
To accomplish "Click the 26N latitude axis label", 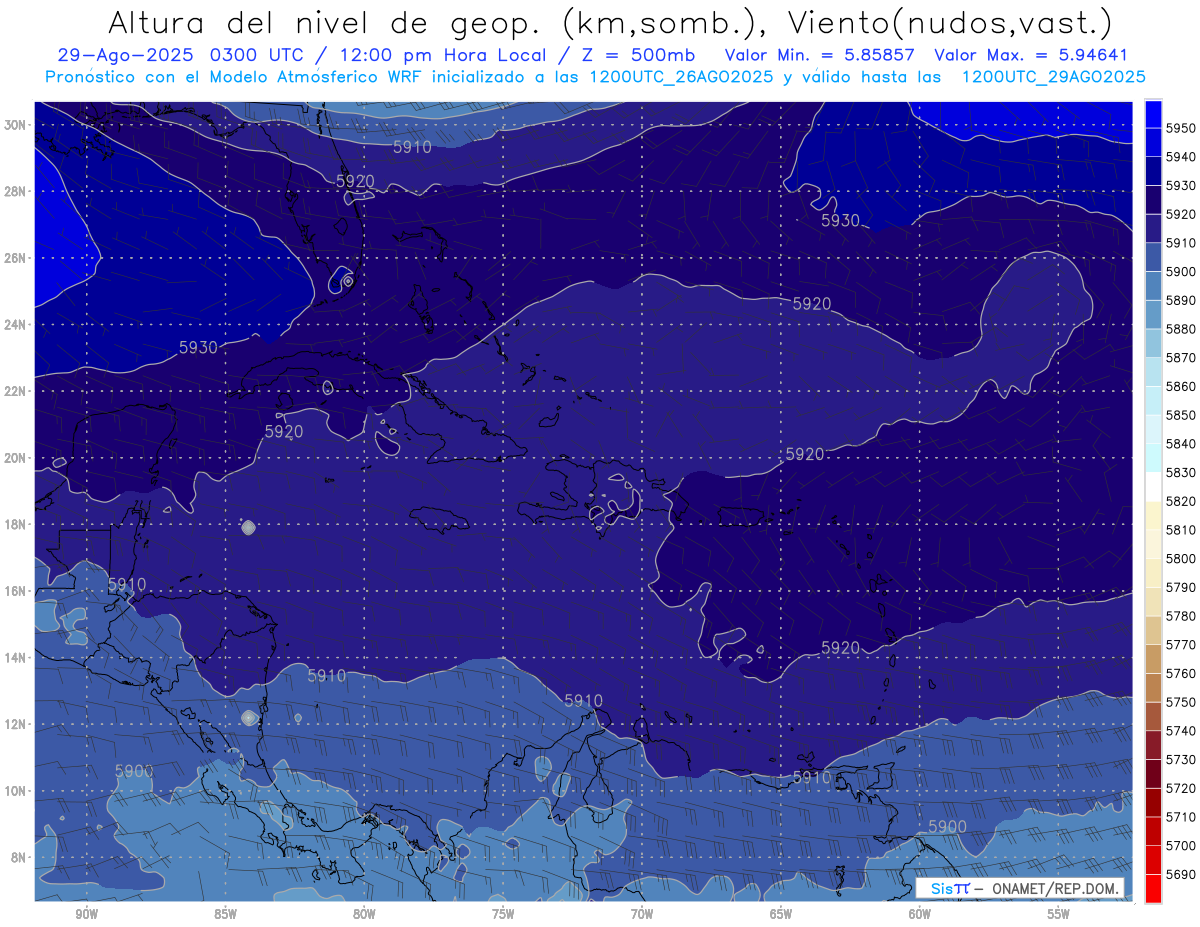I will click(15, 258).
